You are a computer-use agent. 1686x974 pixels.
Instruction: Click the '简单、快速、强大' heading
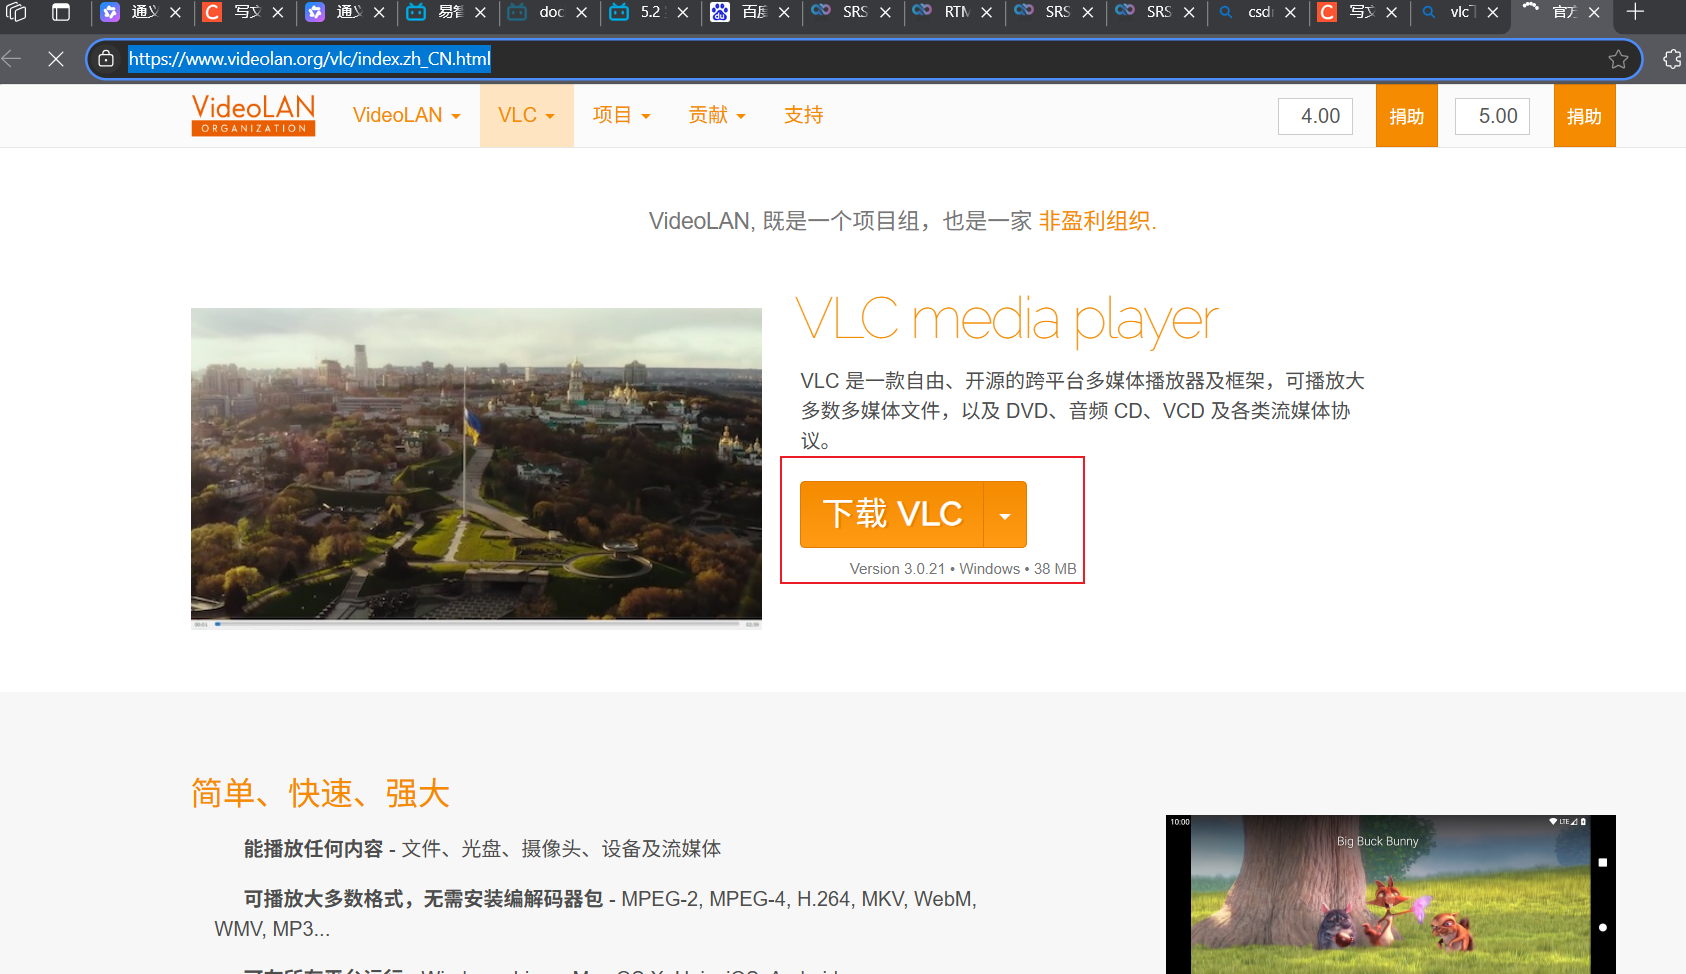320,794
